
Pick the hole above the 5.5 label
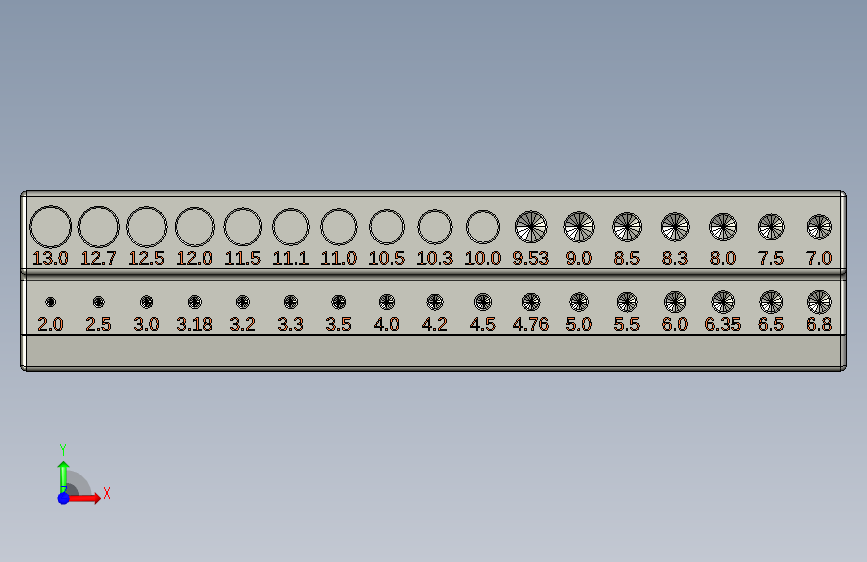[627, 302]
